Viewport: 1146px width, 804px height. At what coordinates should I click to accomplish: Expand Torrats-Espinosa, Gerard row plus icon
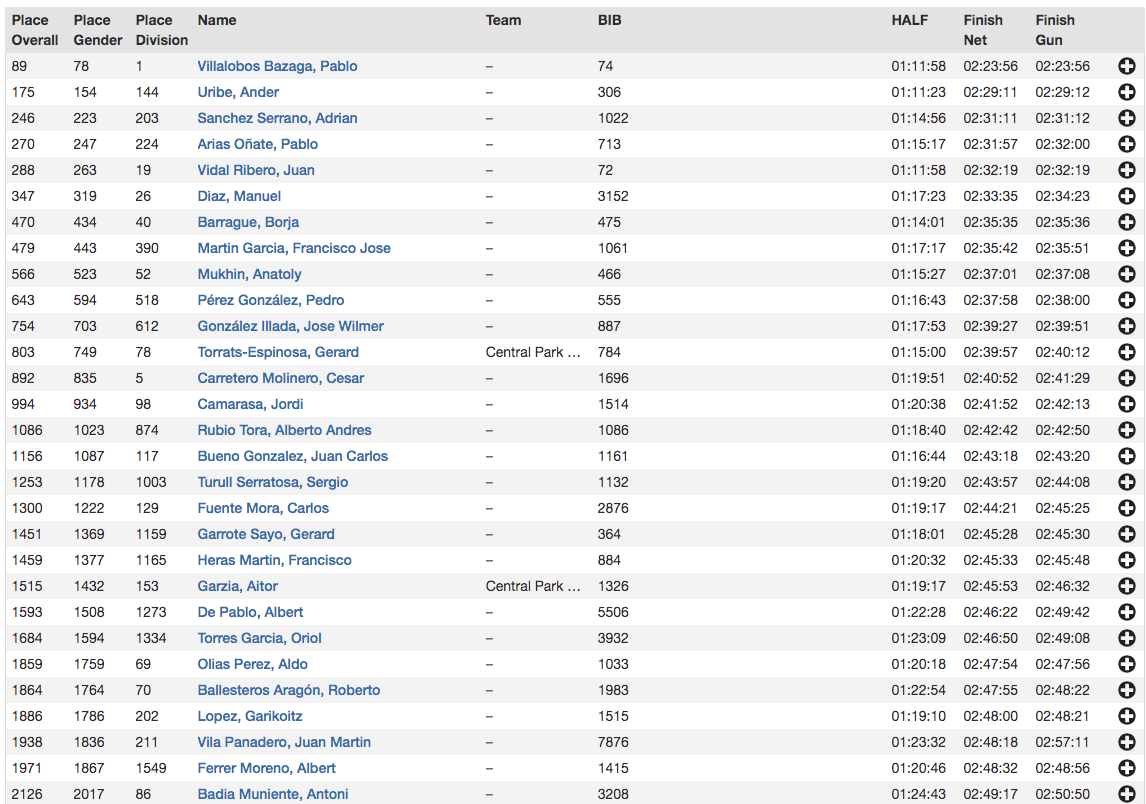[x=1126, y=352]
